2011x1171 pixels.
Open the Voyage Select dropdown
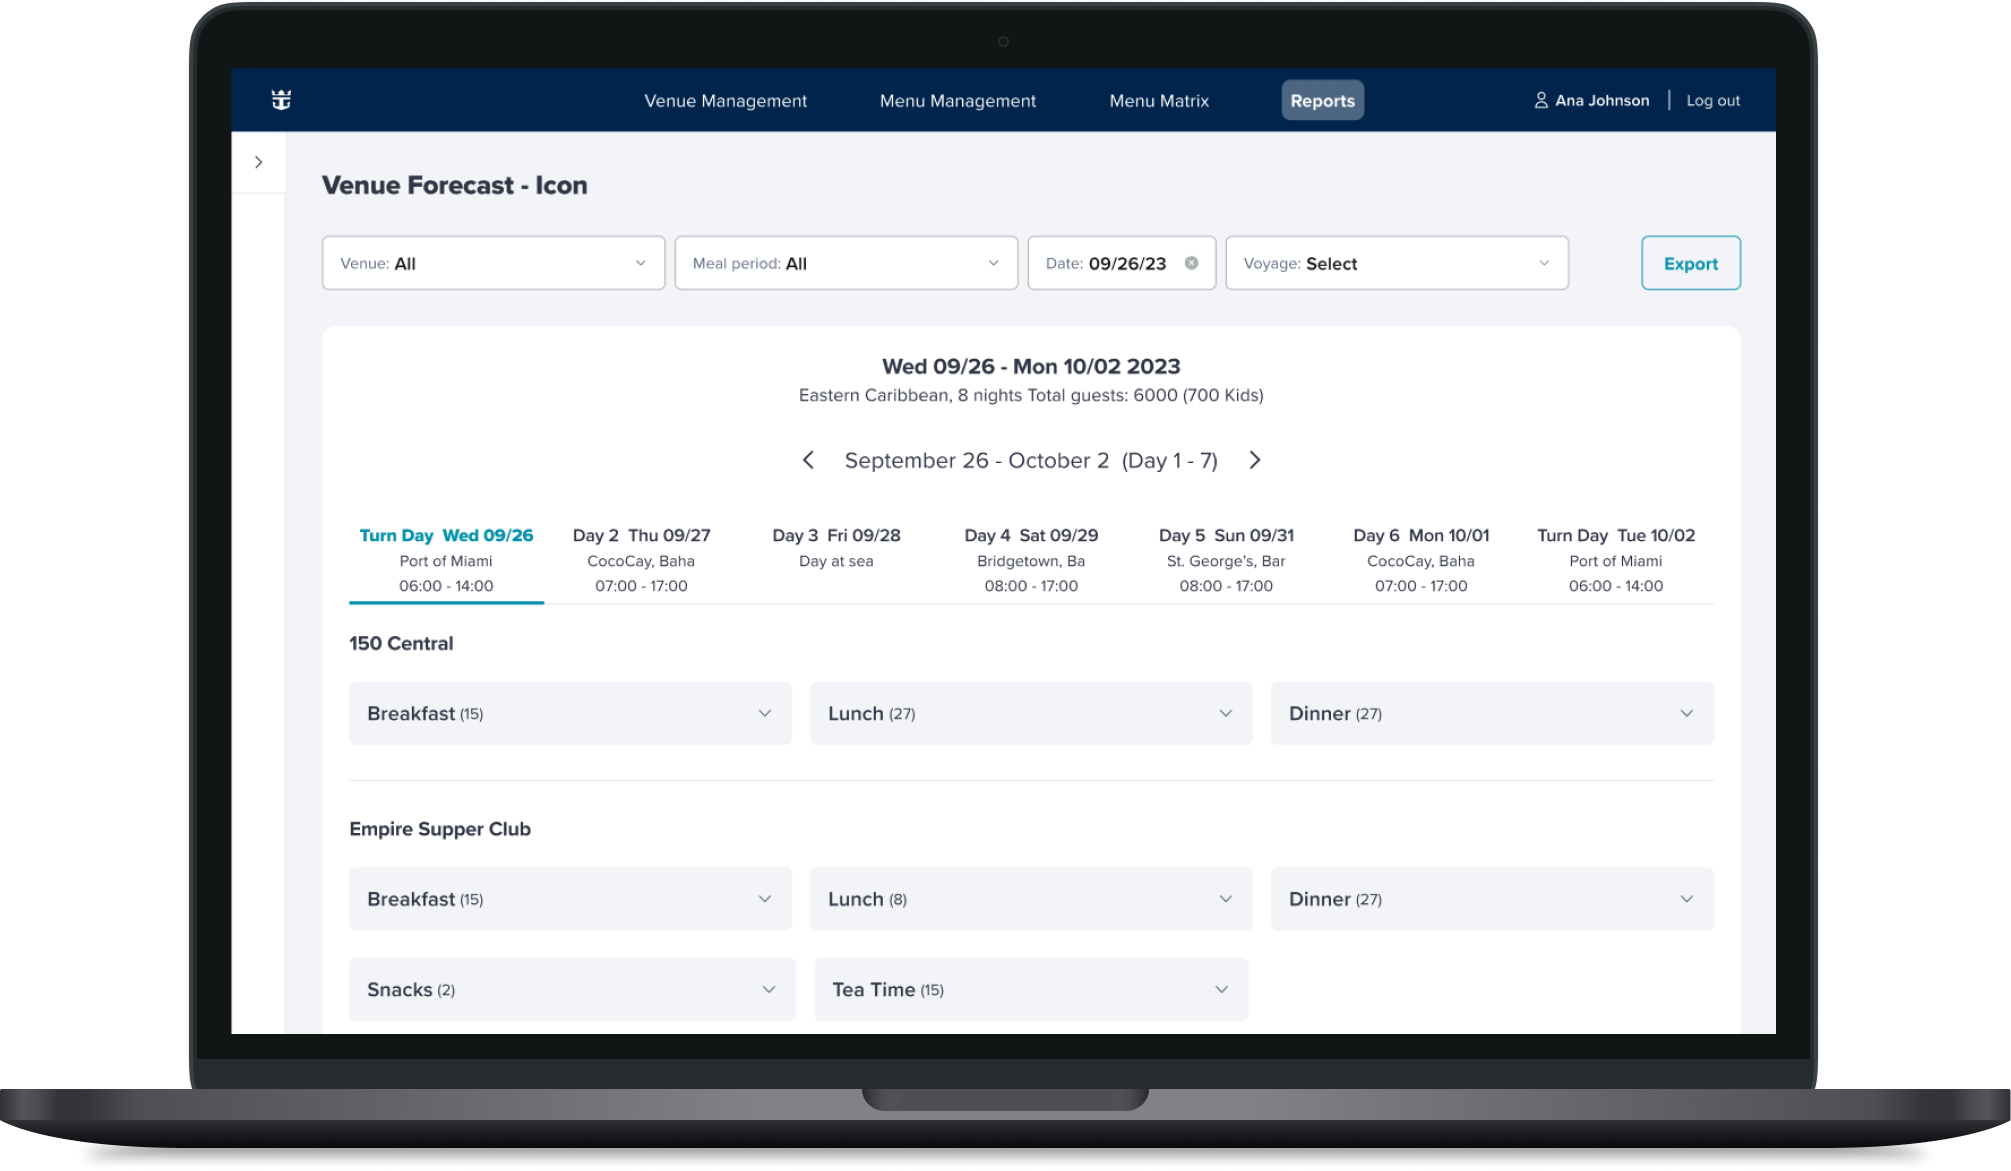[1396, 263]
